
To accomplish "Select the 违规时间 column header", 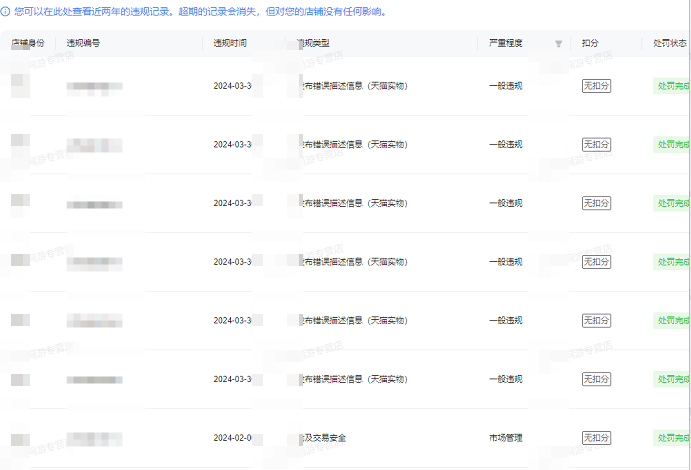I will click(x=230, y=44).
